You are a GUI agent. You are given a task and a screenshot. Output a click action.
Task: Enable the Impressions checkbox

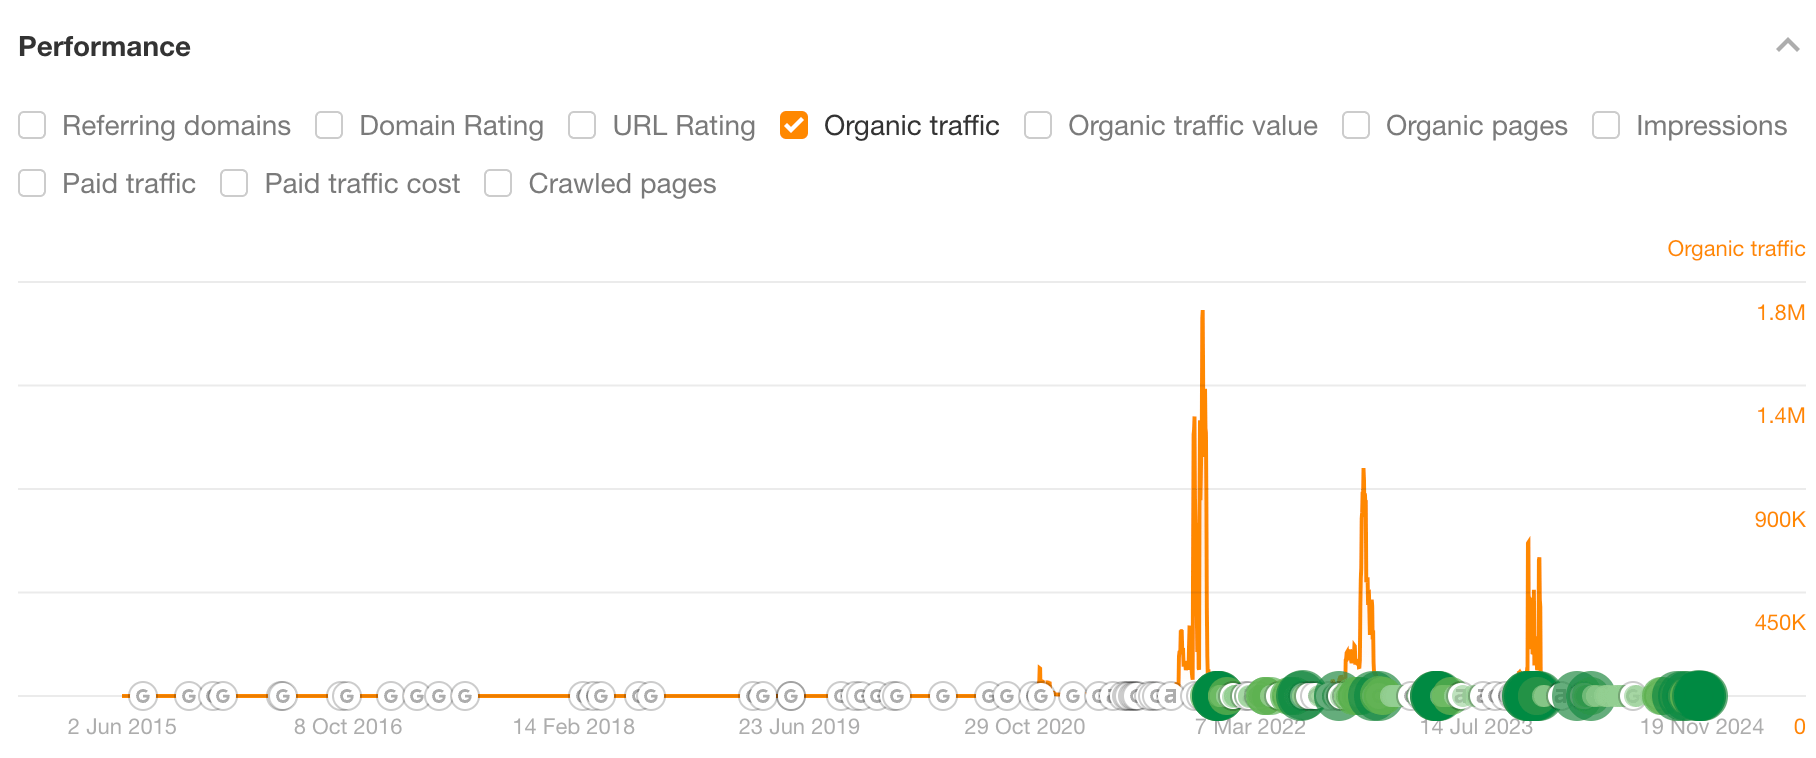pos(1607,126)
